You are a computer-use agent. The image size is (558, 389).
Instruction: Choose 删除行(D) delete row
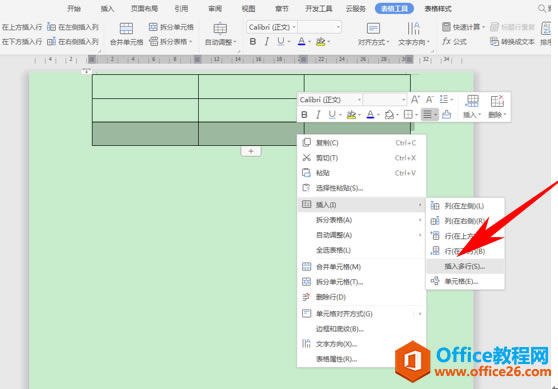coord(362,297)
